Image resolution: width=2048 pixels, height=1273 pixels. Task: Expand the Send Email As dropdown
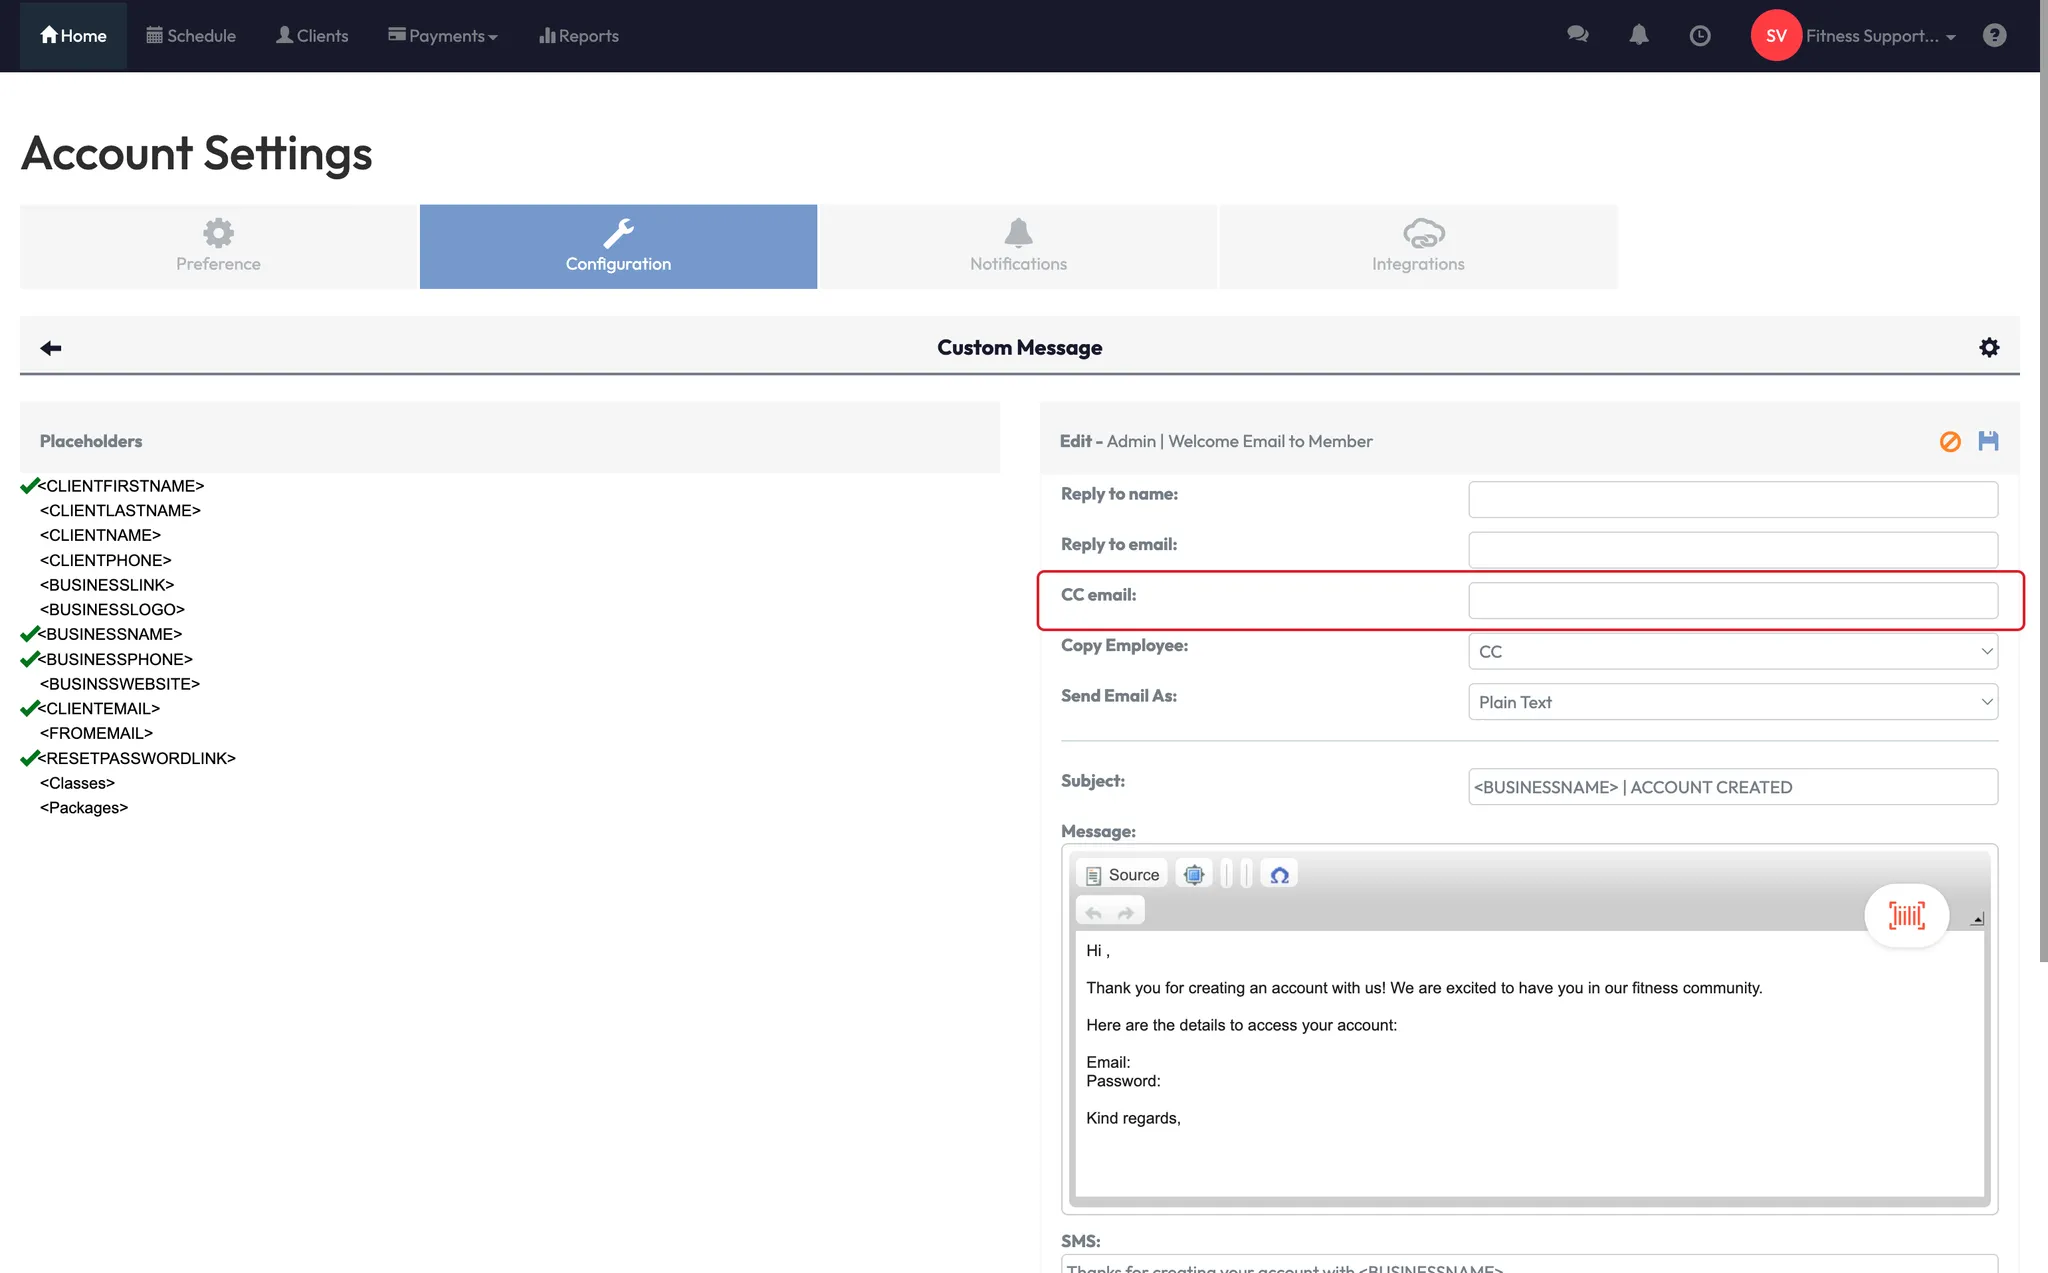tap(1732, 702)
